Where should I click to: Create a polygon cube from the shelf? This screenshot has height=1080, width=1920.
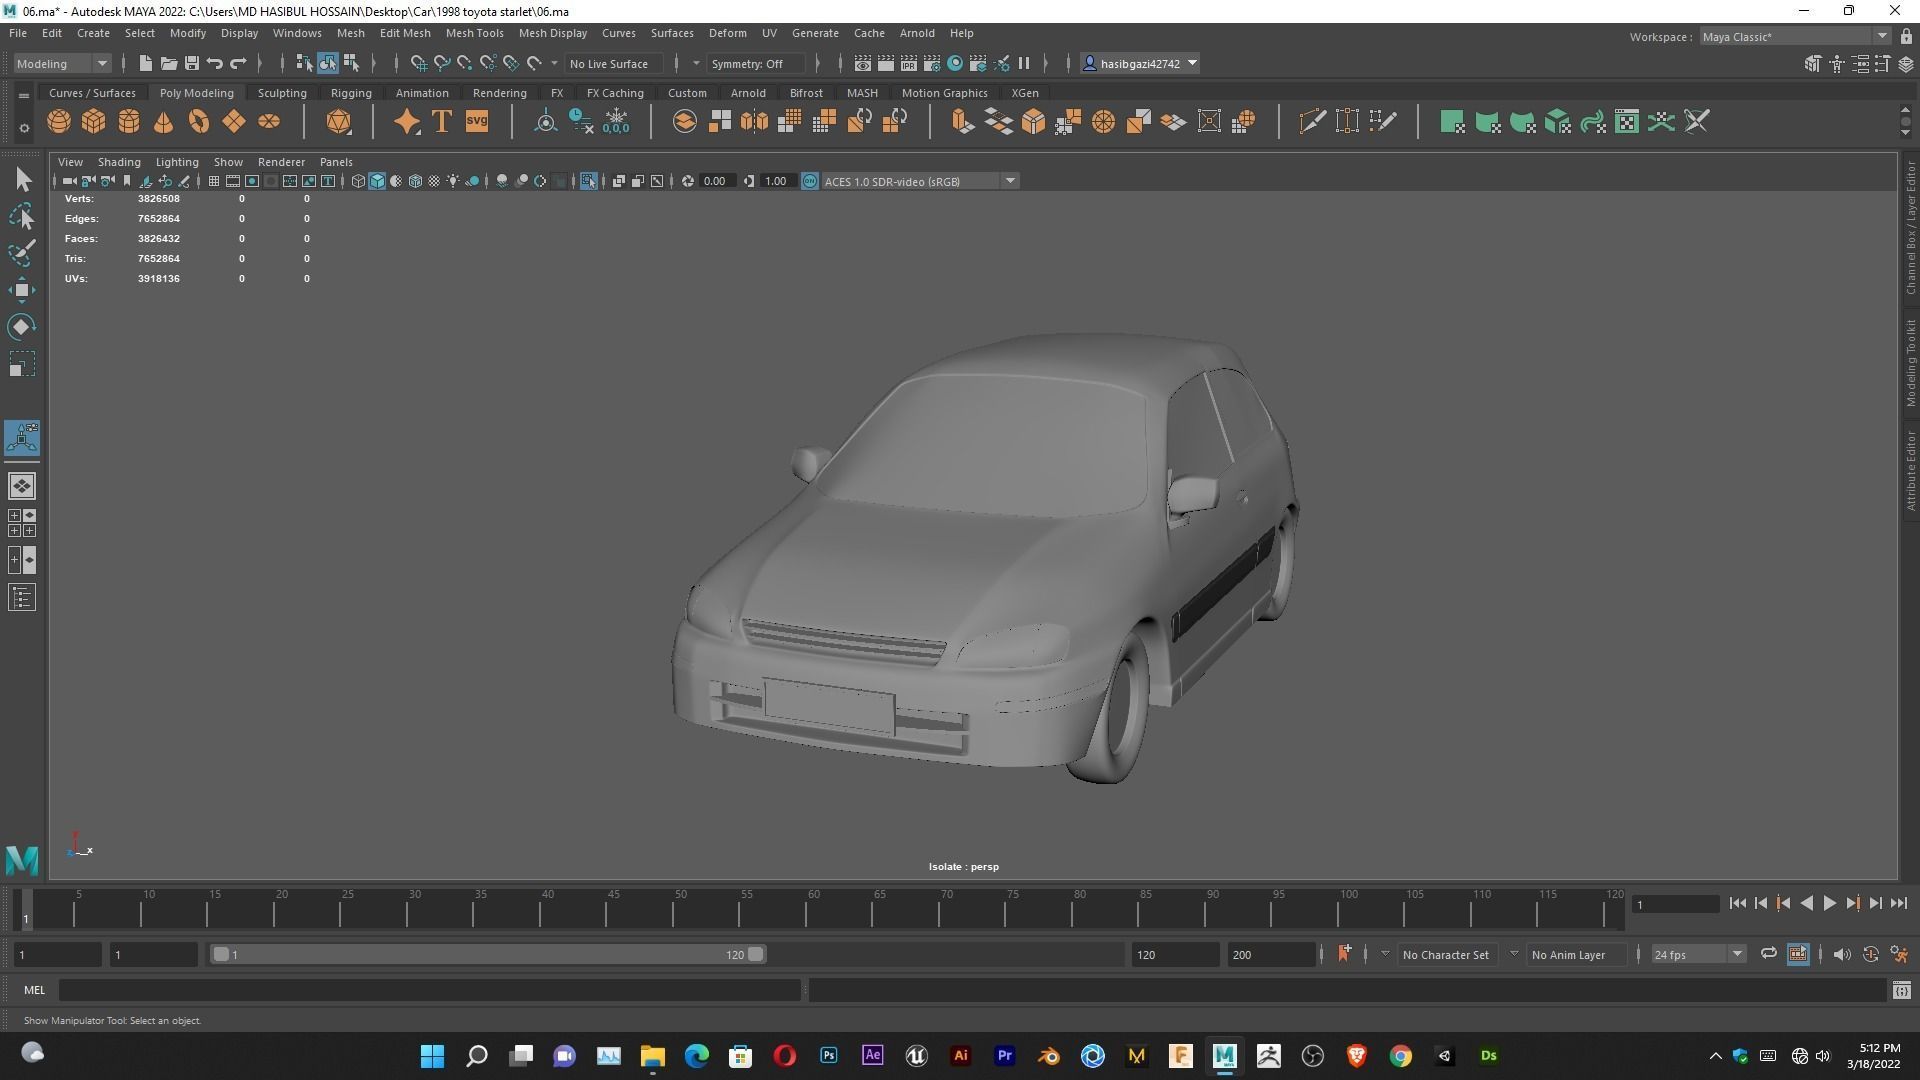tap(94, 122)
